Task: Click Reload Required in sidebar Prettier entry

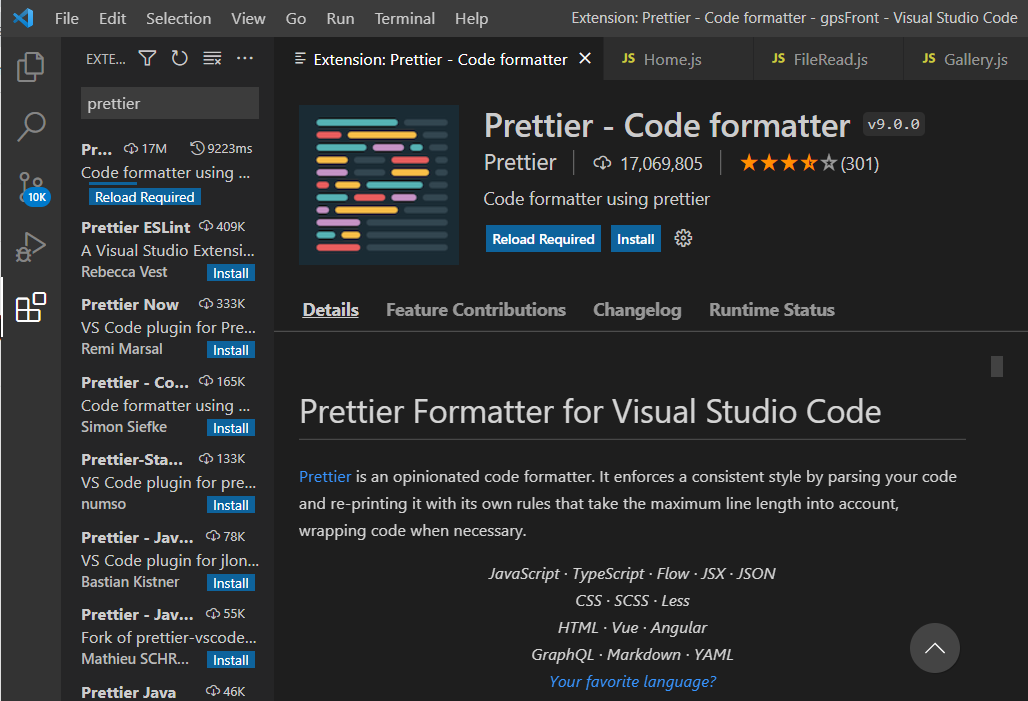Action: [144, 197]
